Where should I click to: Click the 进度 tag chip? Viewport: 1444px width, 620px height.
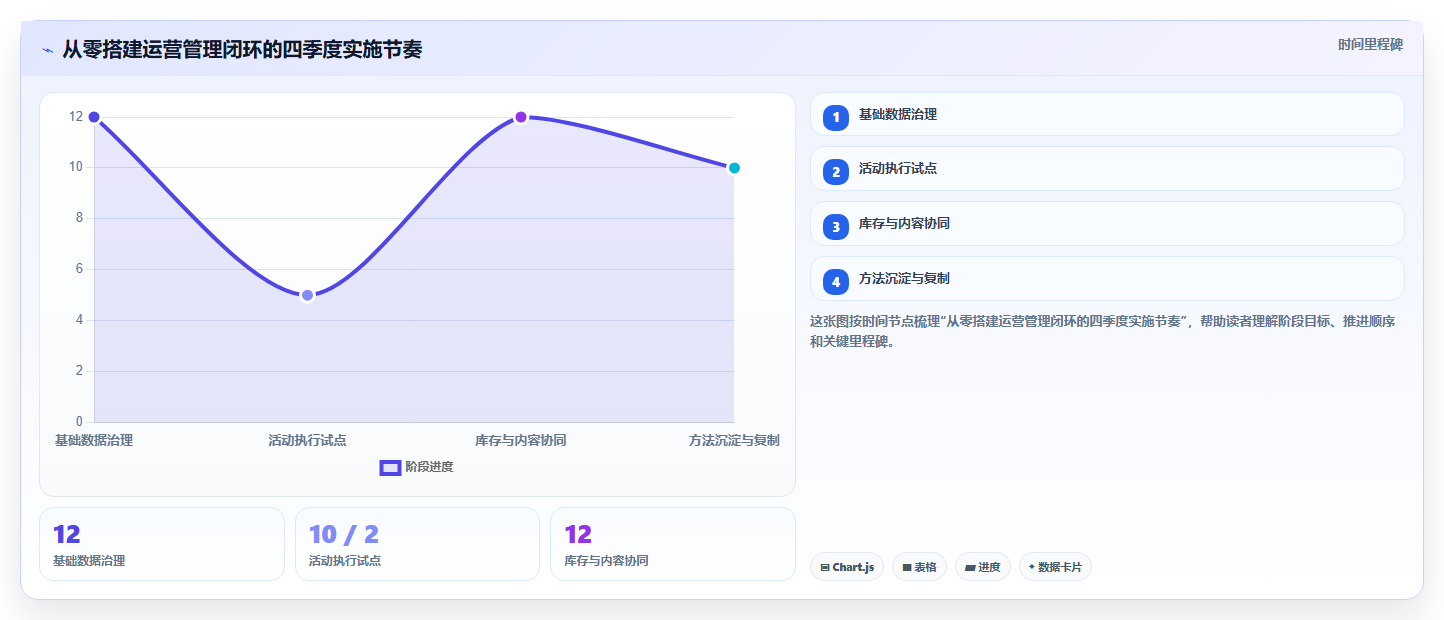tap(983, 567)
